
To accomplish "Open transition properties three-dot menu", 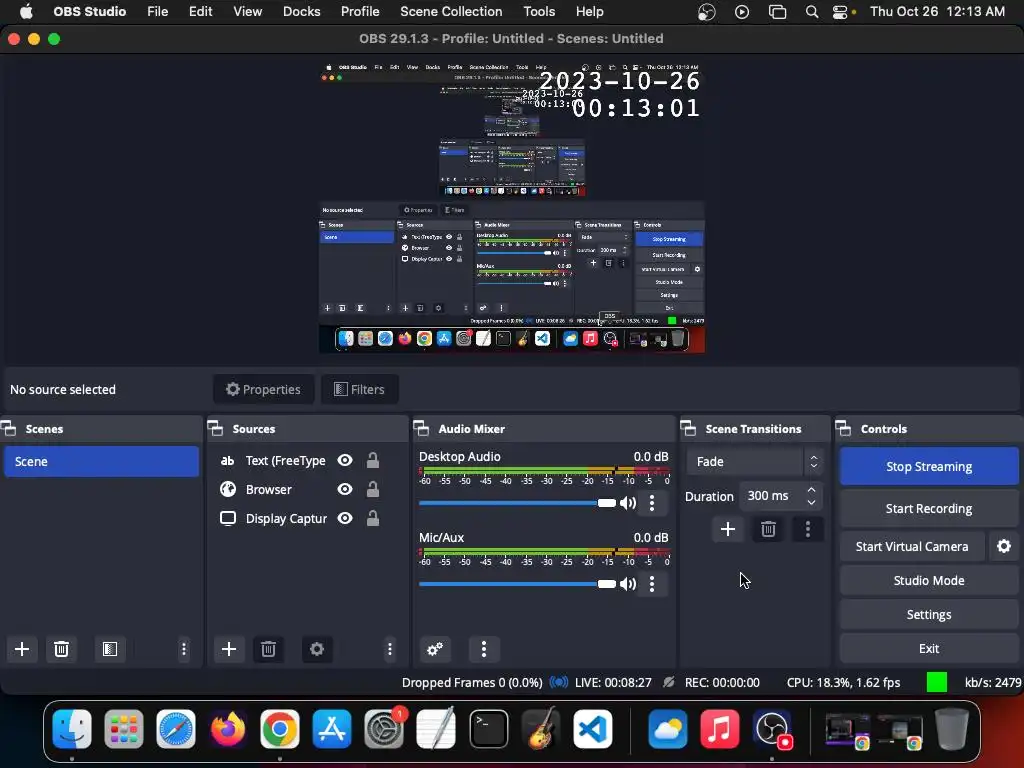I will [x=808, y=529].
